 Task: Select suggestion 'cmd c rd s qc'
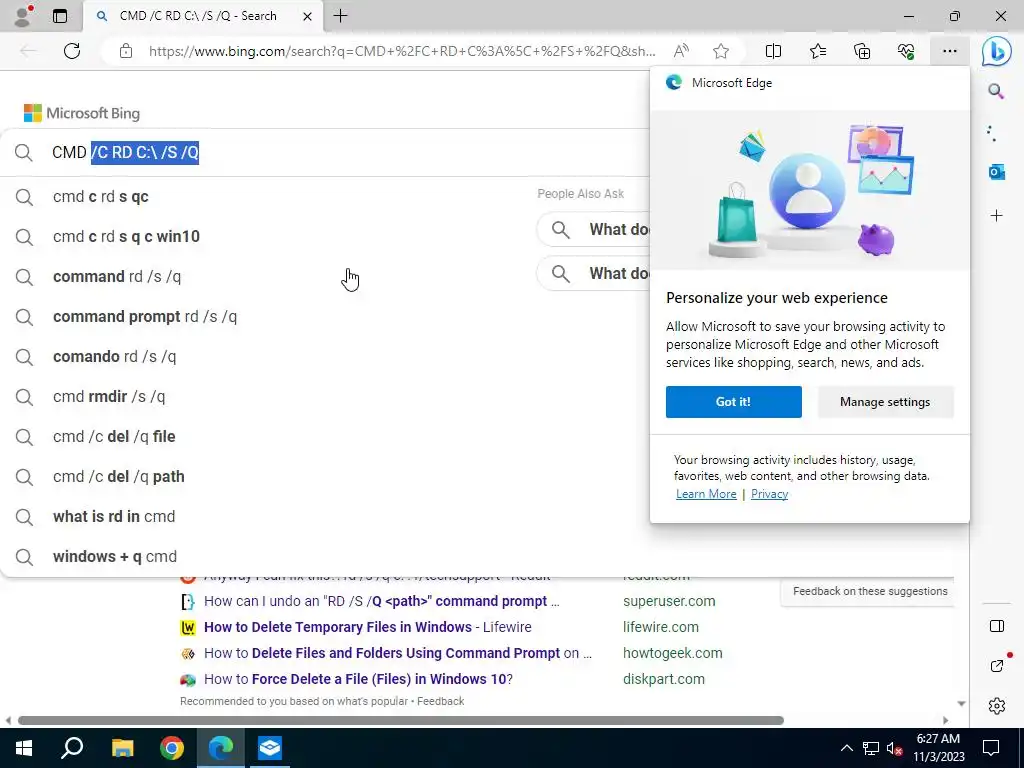coord(101,197)
